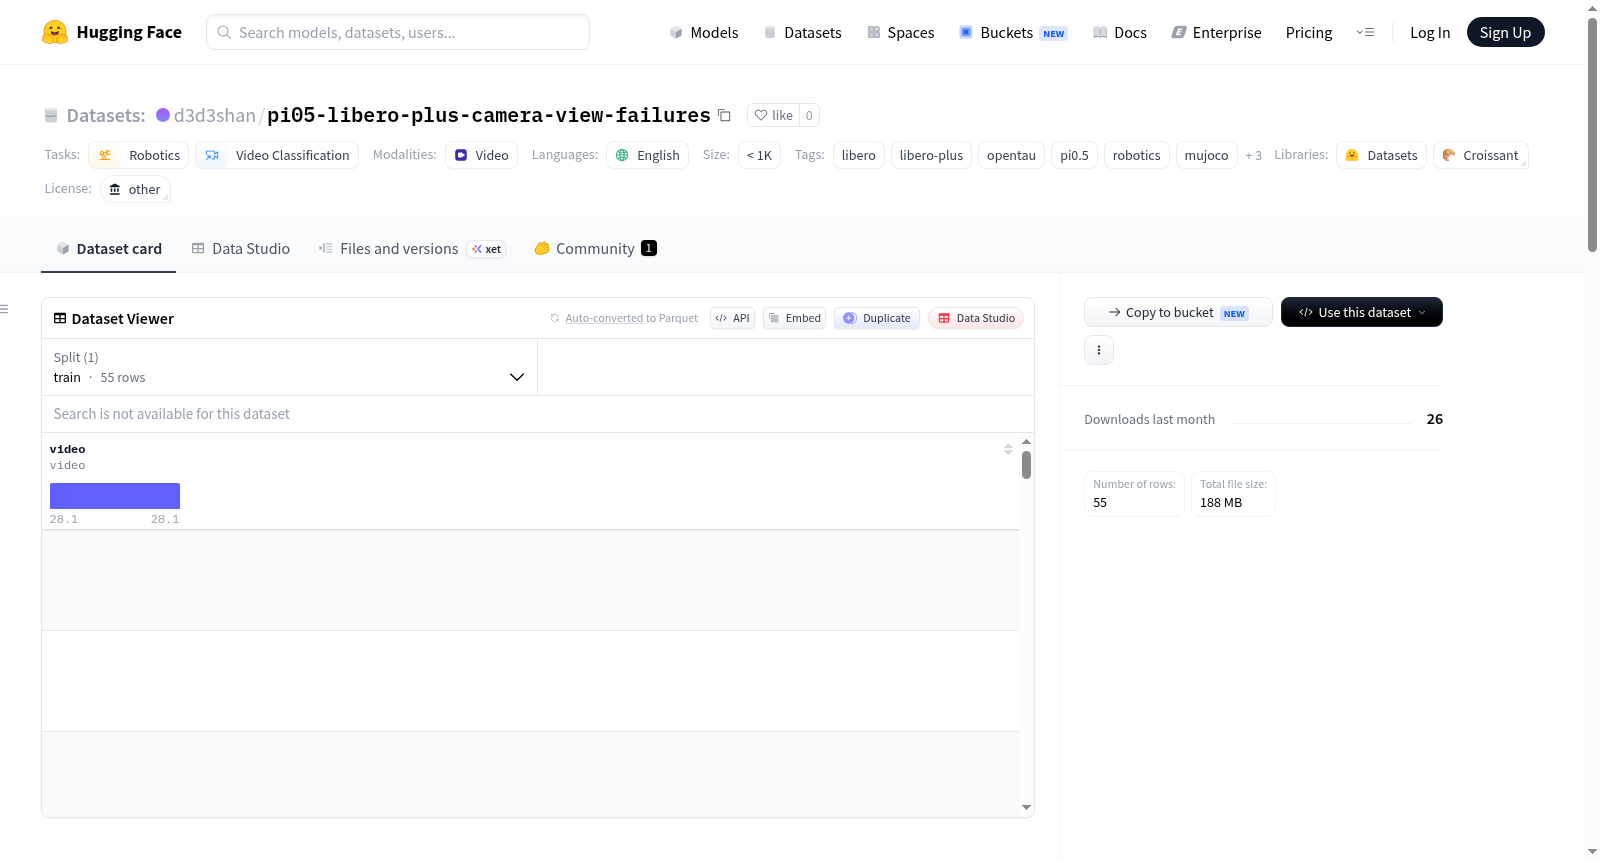Click the Sign Up button
Image resolution: width=1600 pixels, height=861 pixels.
1505,32
